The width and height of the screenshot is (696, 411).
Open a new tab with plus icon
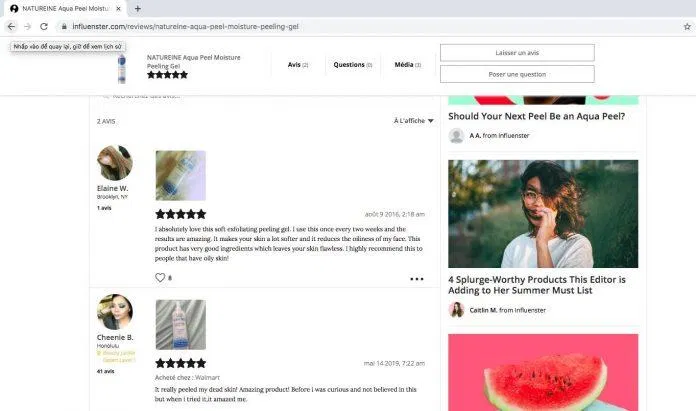point(138,8)
